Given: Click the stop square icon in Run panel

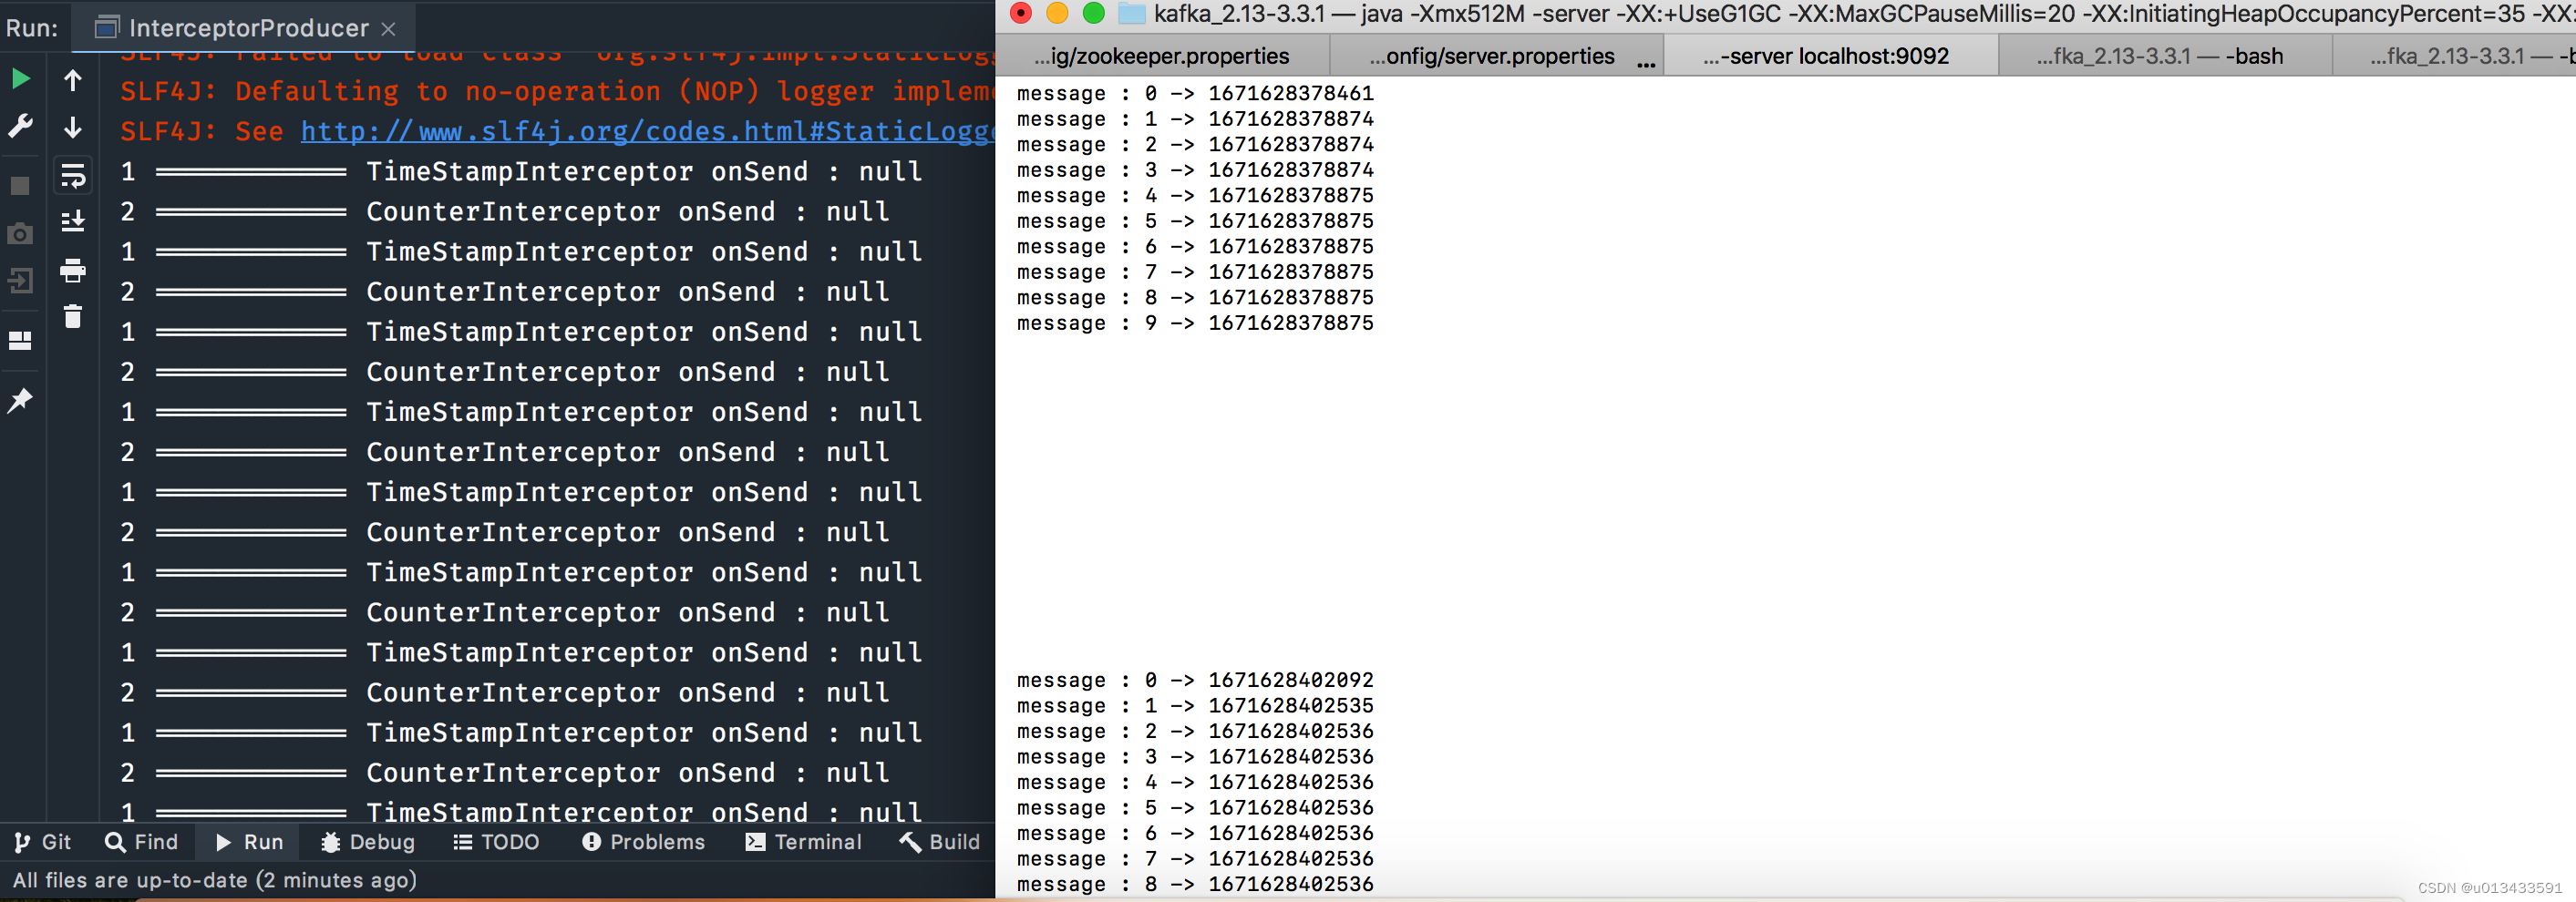Looking at the screenshot, I should 20,186.
